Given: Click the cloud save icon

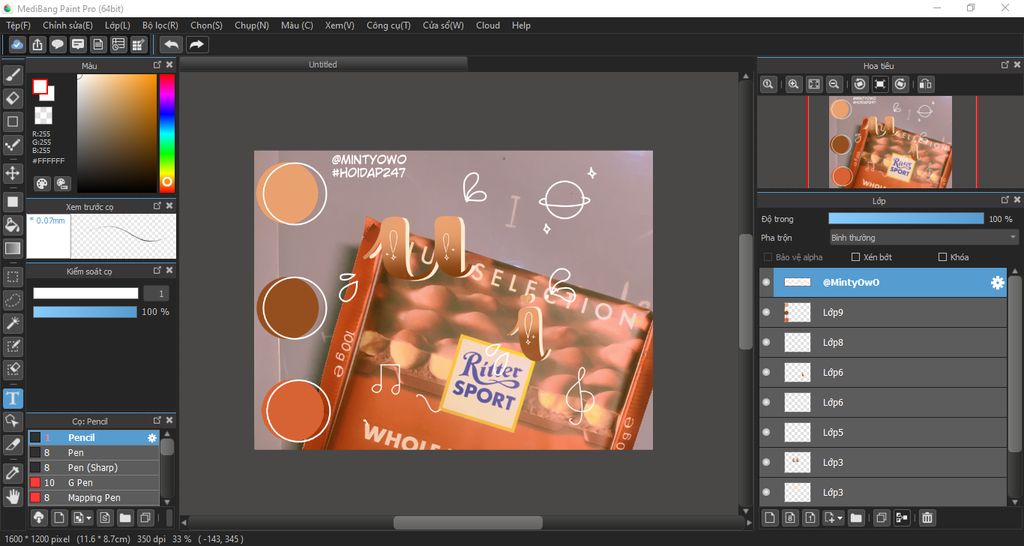Looking at the screenshot, I should point(17,44).
